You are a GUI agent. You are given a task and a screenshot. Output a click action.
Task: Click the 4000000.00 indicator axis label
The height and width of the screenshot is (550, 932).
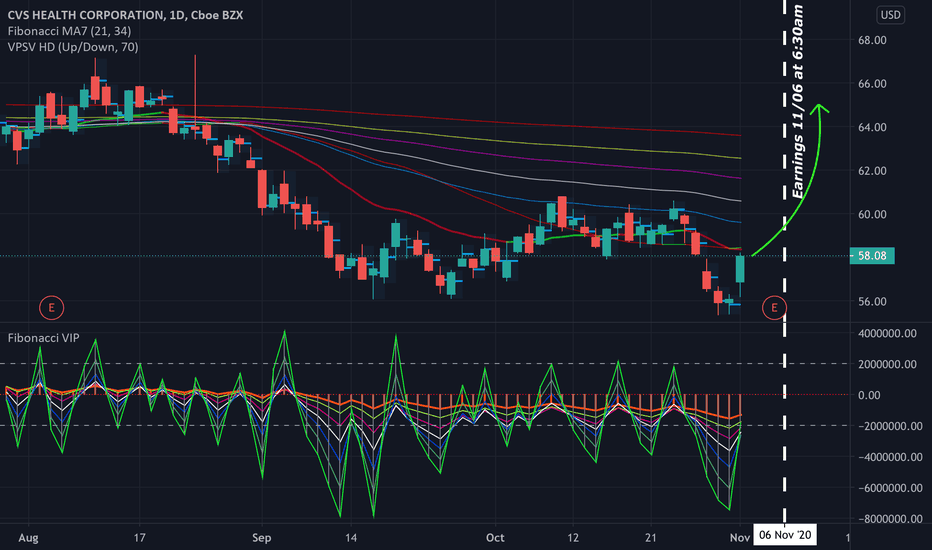[x=887, y=334]
